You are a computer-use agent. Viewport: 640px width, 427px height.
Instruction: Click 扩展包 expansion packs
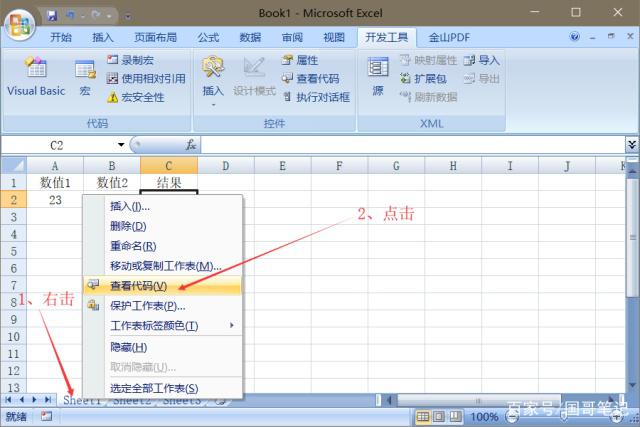click(x=423, y=78)
